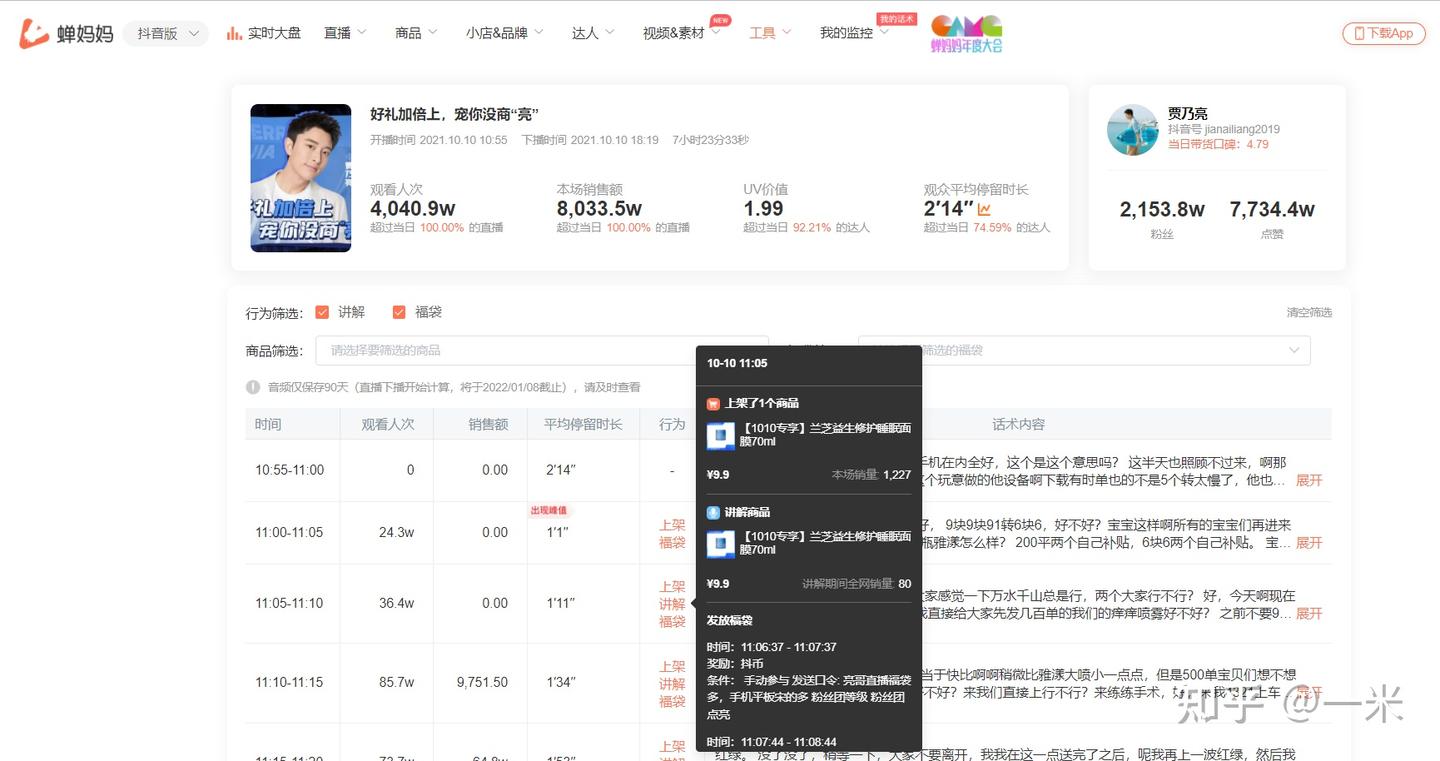This screenshot has width=1440, height=761.
Task: Click the 话术内容 column header
Action: click(x=1018, y=424)
